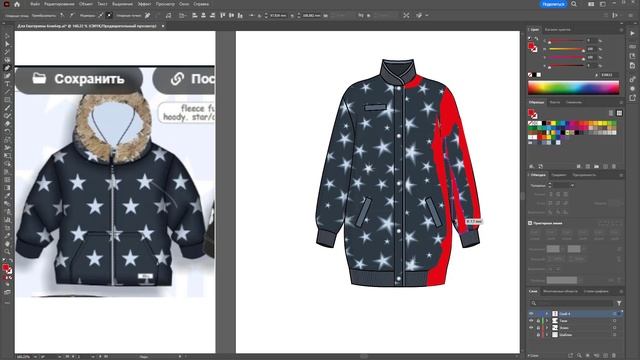Screen dimensions: 640x360
Task: Click the Сохранить button in the reference image
Action: tap(79, 79)
